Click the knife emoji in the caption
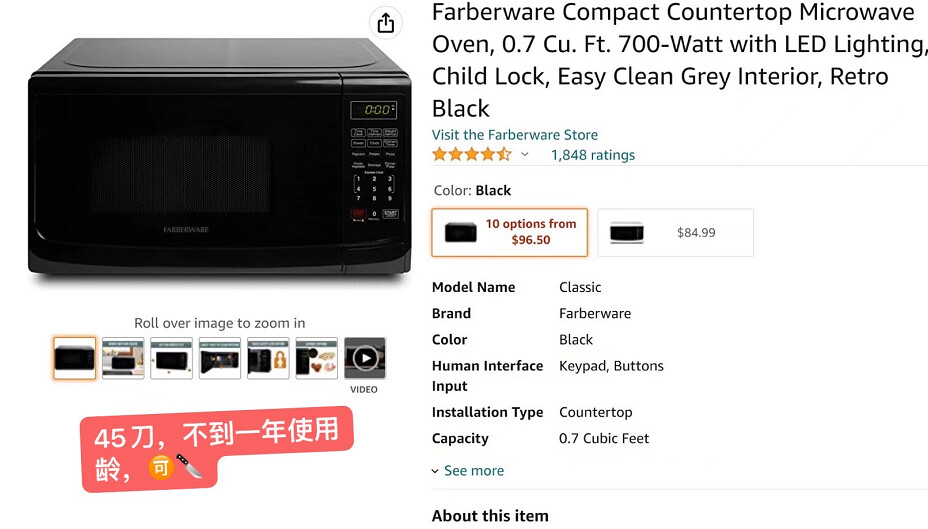Viewport: 928px width, 529px height. click(x=190, y=466)
